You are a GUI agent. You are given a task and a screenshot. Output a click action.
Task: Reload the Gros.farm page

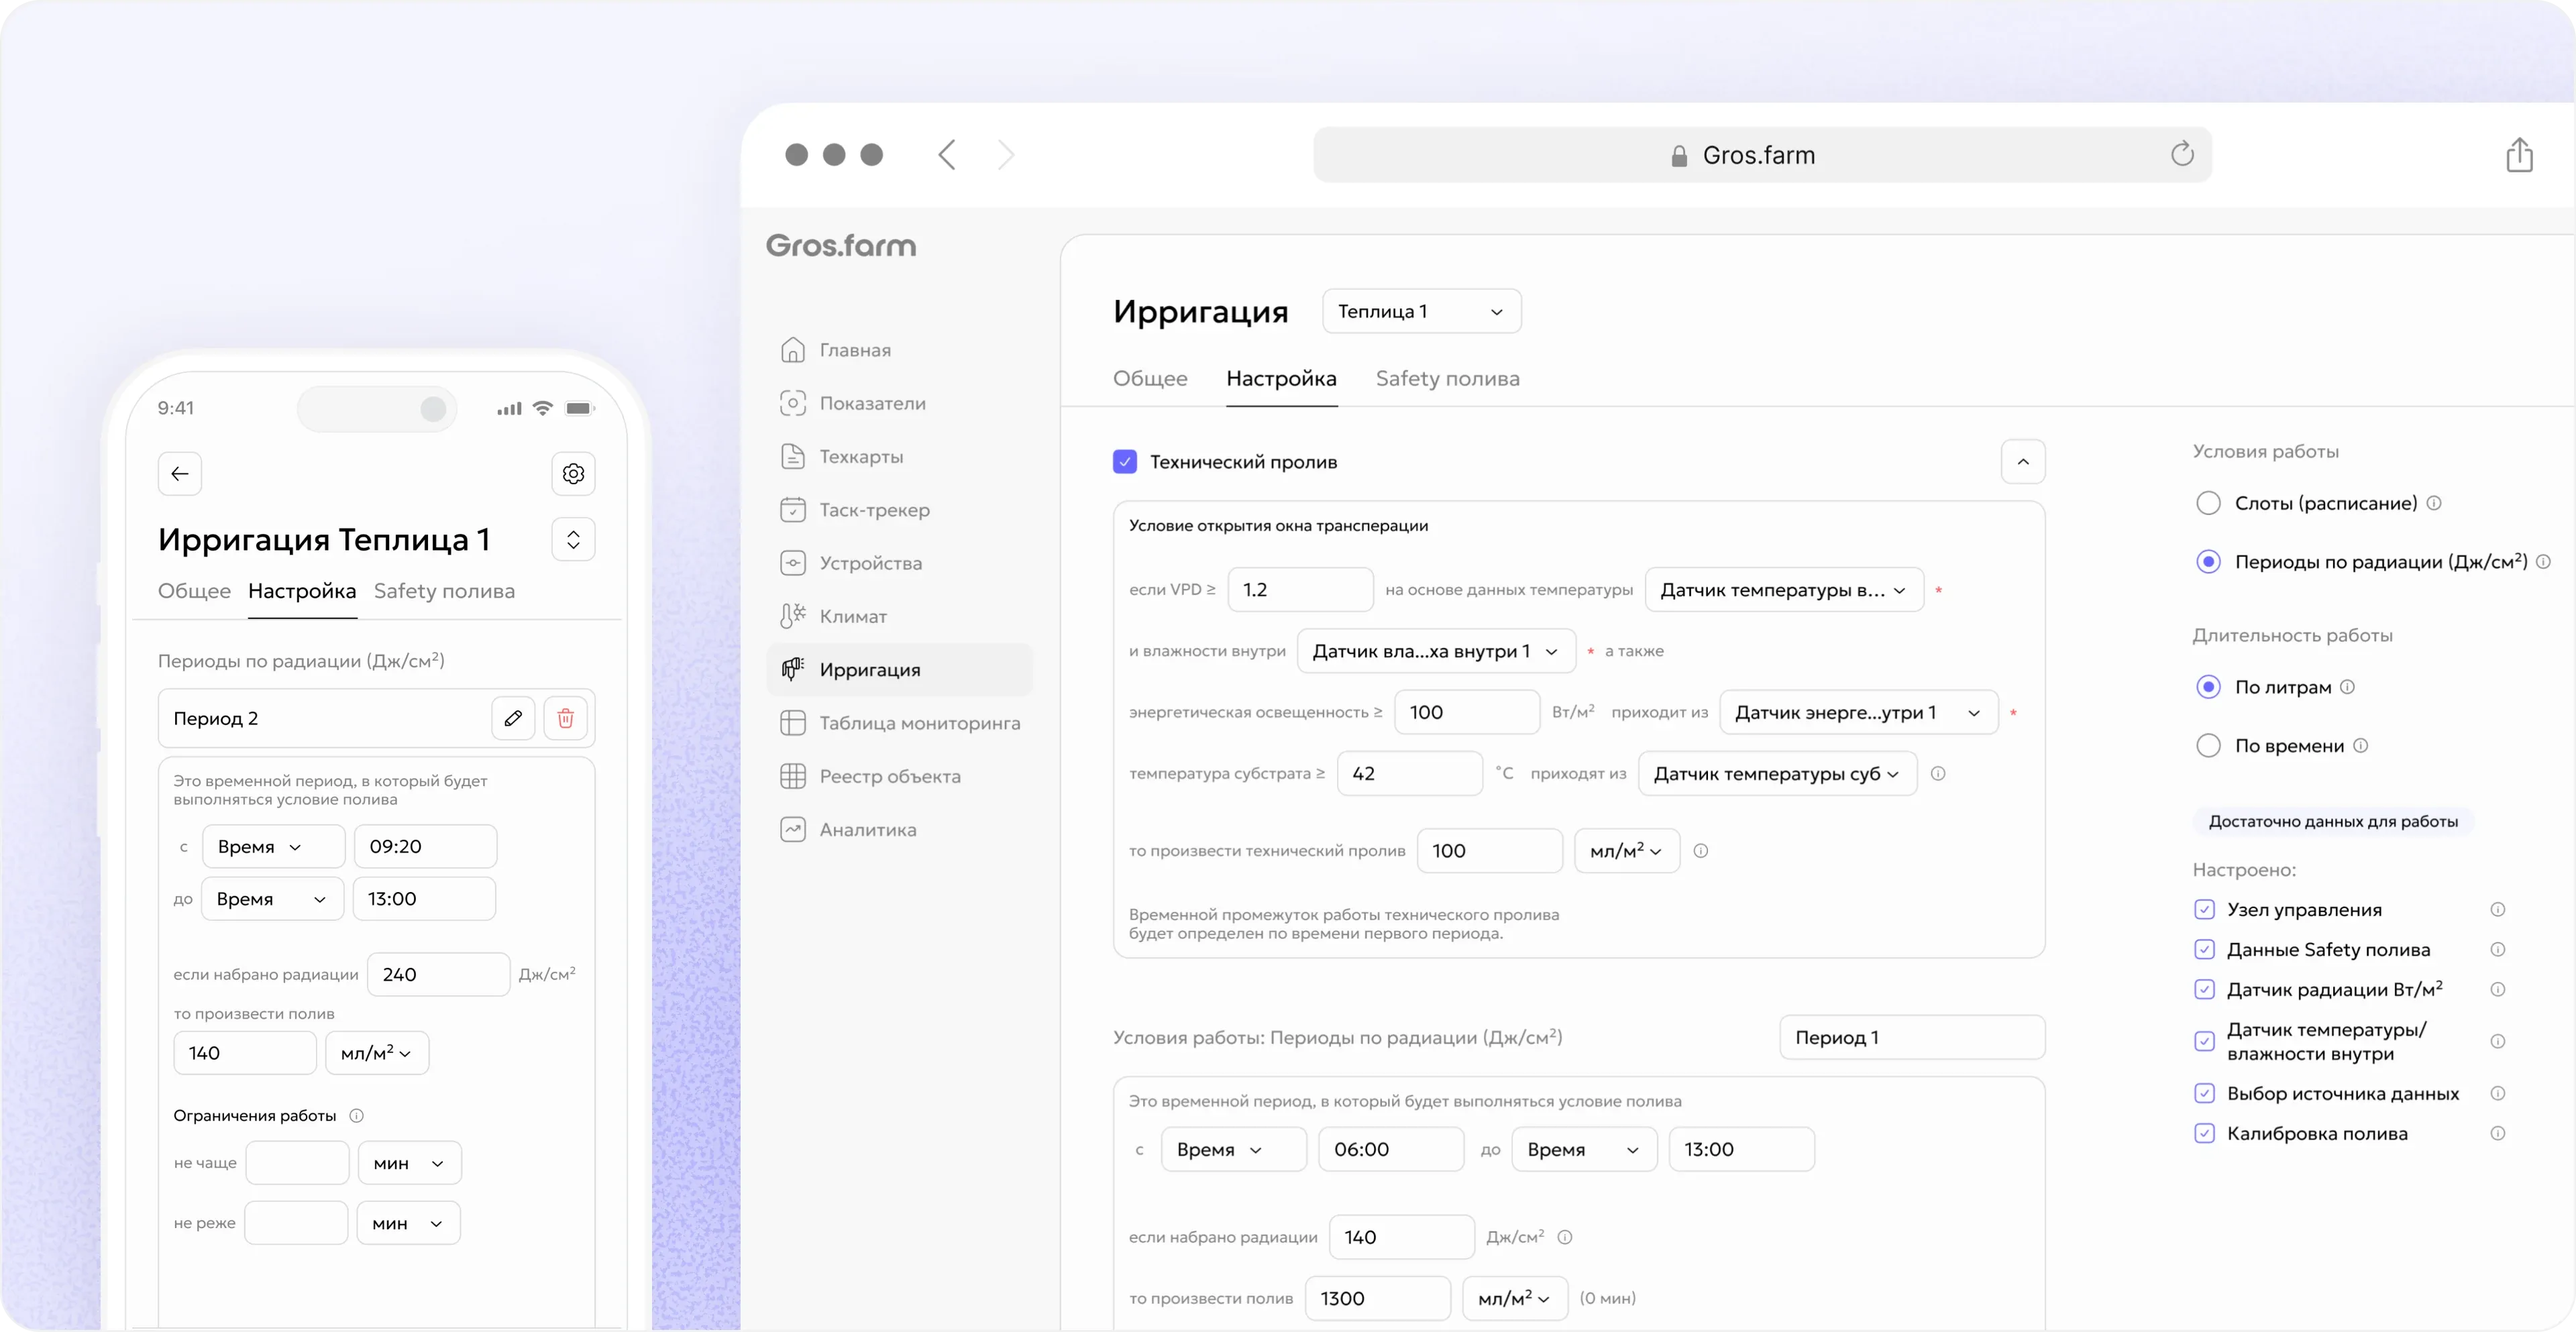coord(2182,154)
